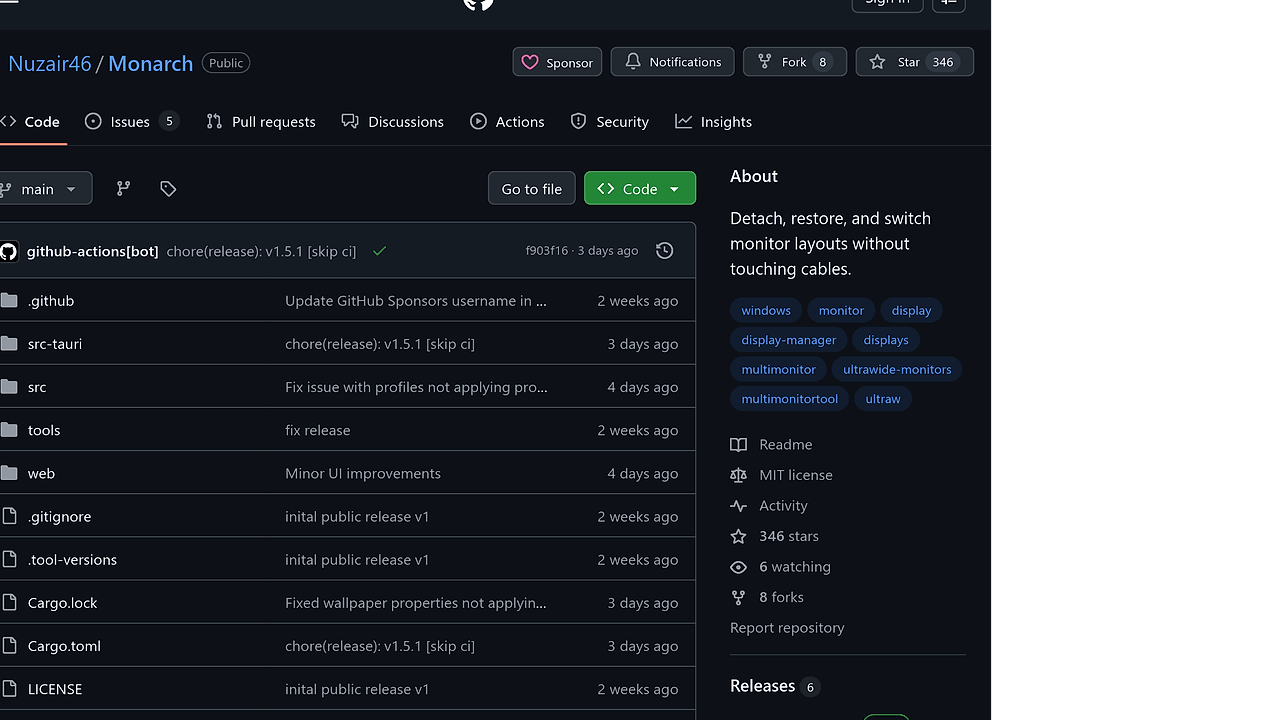Viewport: 1280px width, 720px height.
Task: Open the Cargo.toml file name
Action: tap(64, 646)
